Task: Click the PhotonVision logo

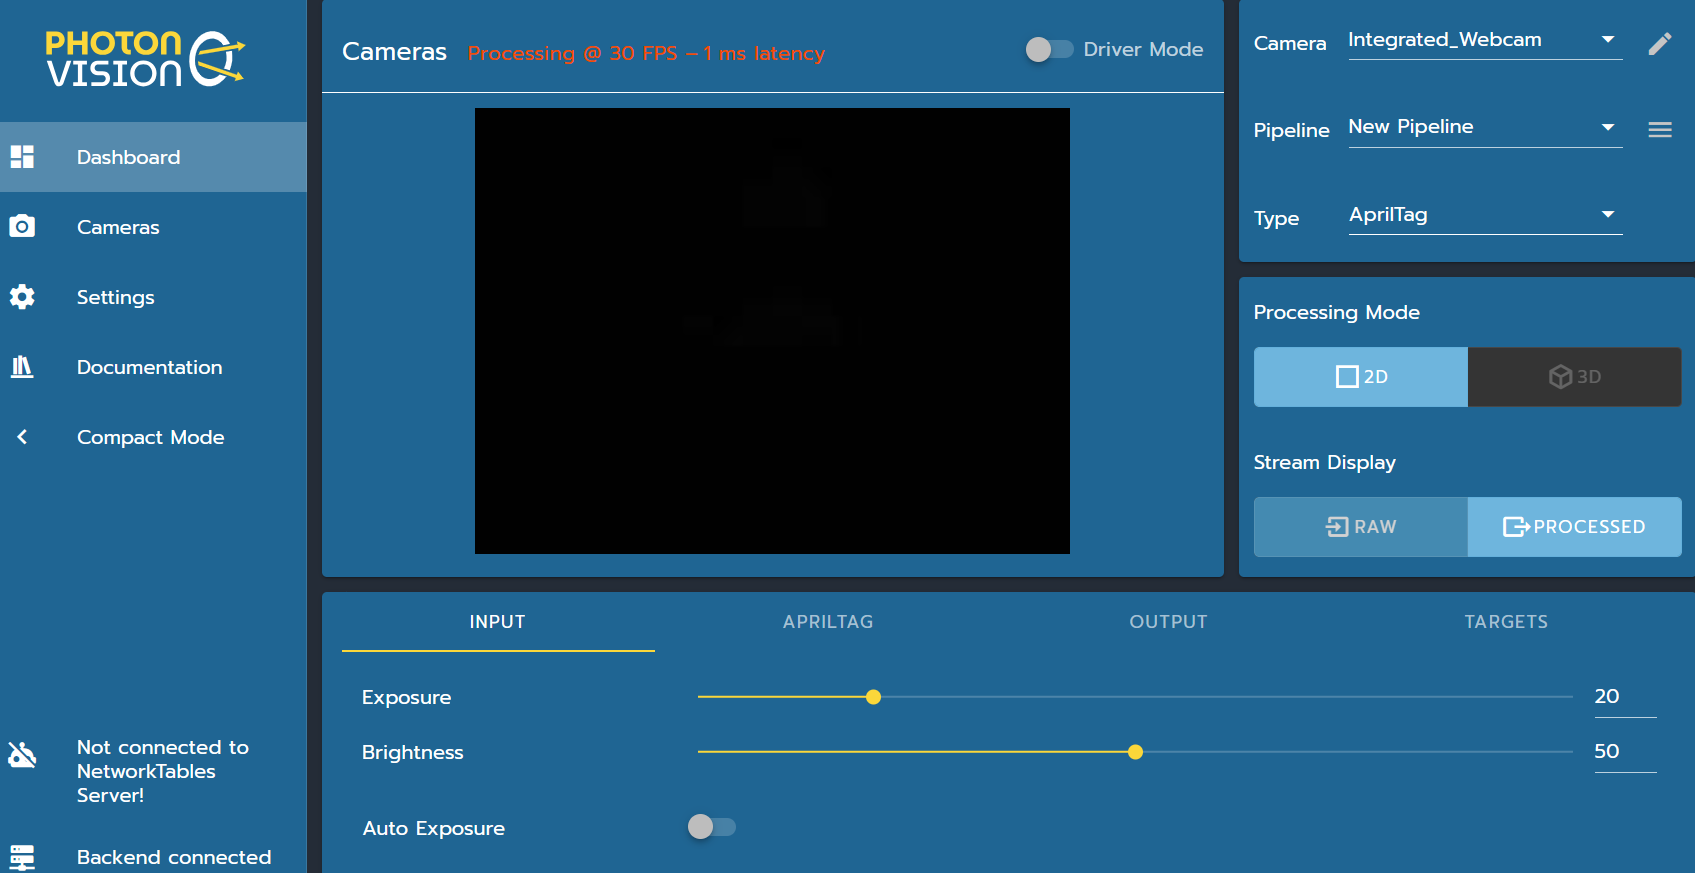Action: 145,59
